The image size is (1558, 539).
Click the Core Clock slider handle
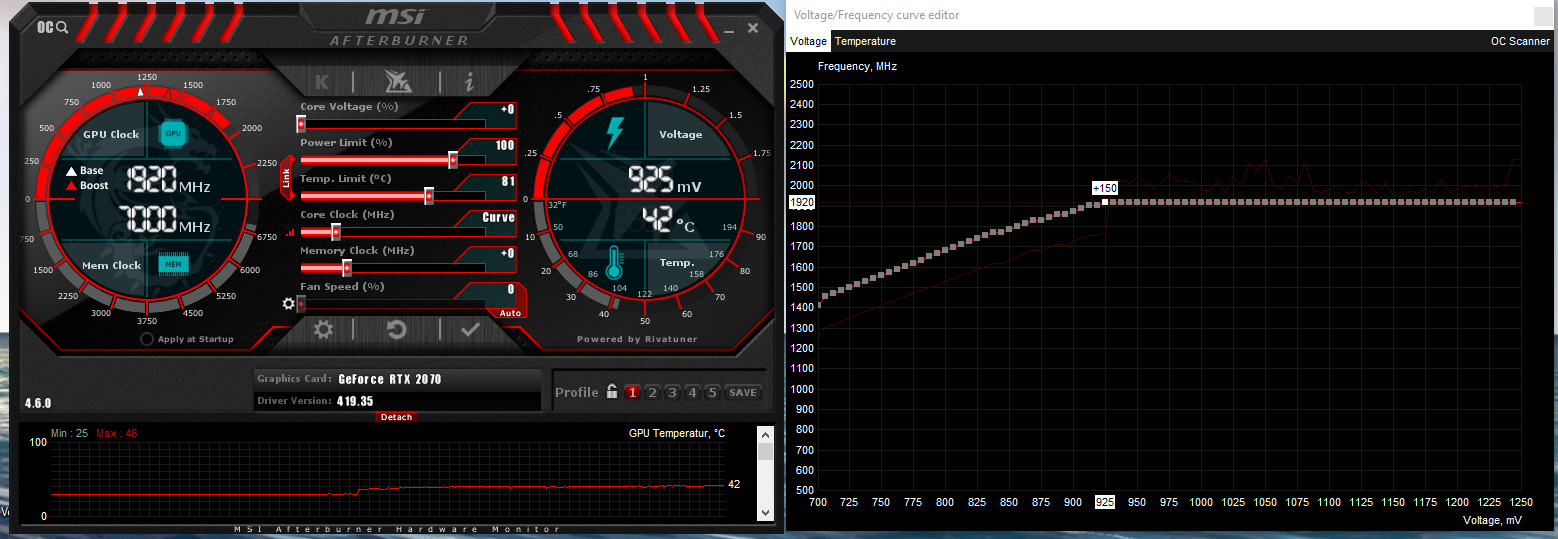[x=336, y=232]
